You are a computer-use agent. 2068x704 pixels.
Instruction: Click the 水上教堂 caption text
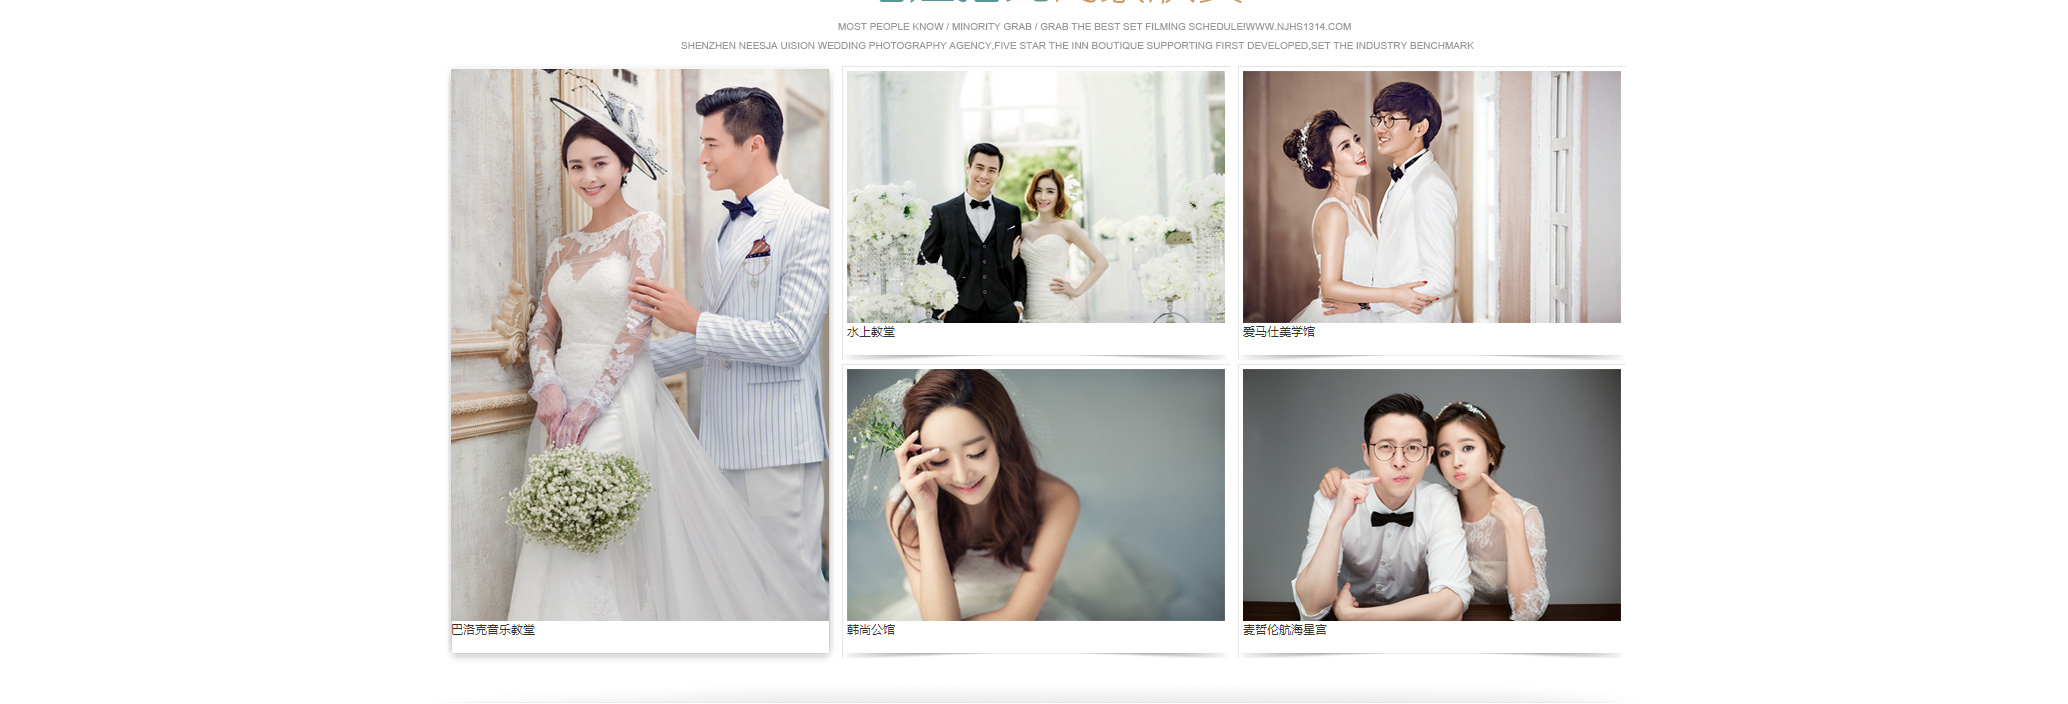[x=871, y=332]
